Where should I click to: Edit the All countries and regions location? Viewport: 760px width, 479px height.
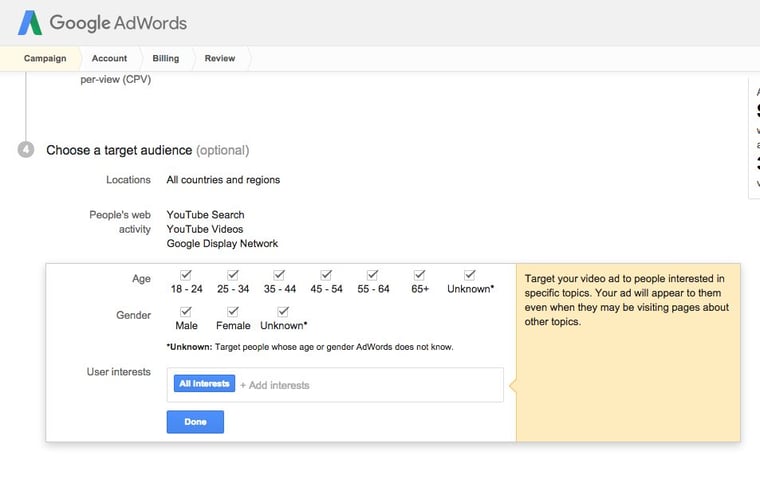(x=223, y=180)
